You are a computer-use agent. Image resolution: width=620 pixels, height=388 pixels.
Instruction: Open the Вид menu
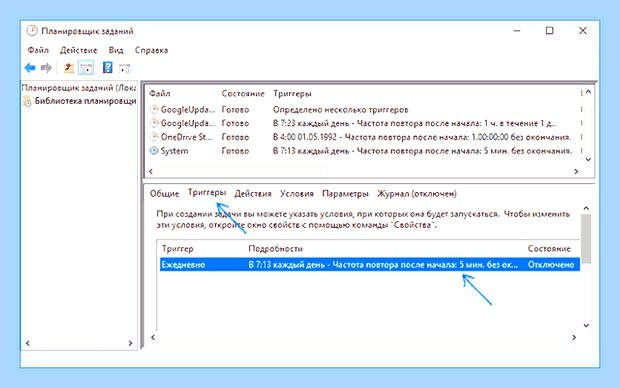tap(116, 50)
